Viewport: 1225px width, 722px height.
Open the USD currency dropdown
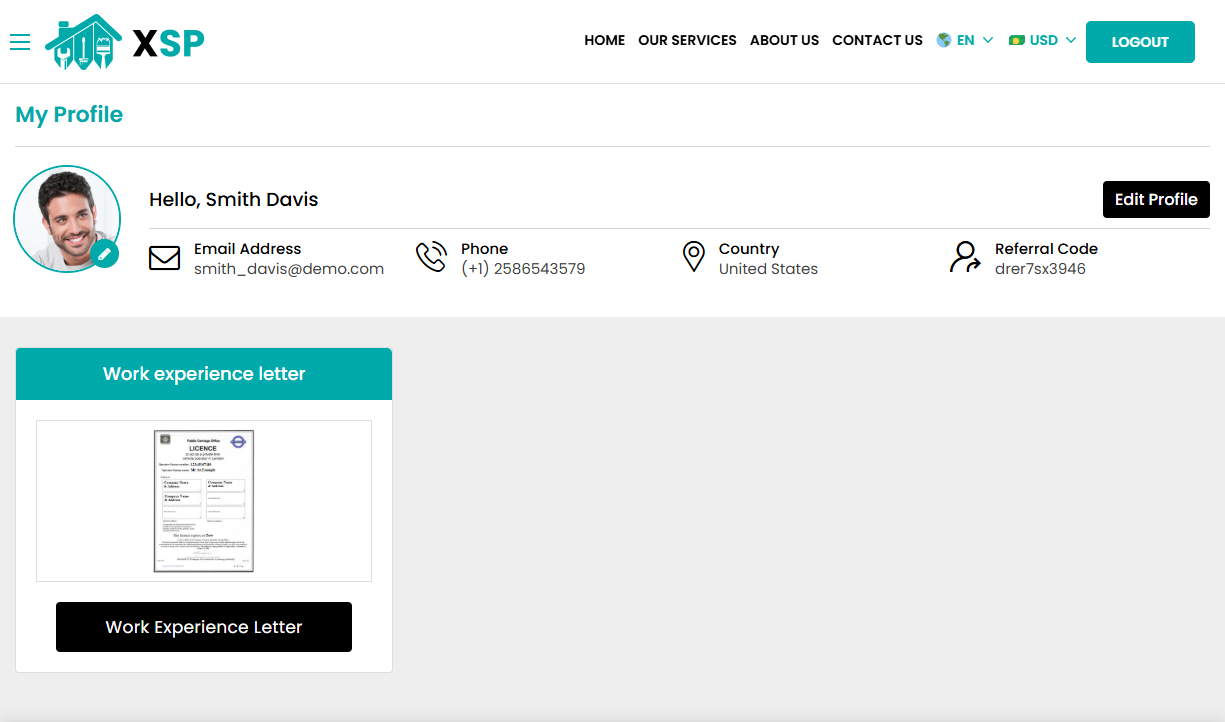1042,40
